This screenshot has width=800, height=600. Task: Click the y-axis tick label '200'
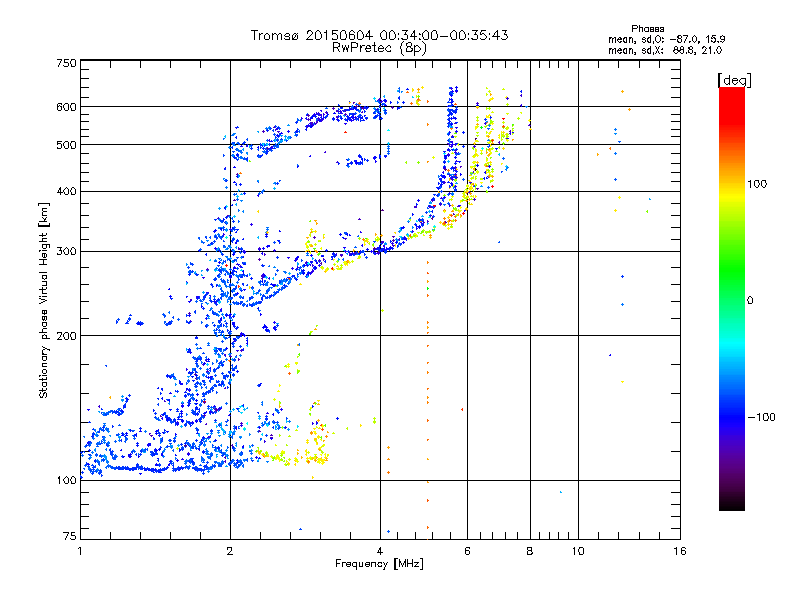(66, 336)
